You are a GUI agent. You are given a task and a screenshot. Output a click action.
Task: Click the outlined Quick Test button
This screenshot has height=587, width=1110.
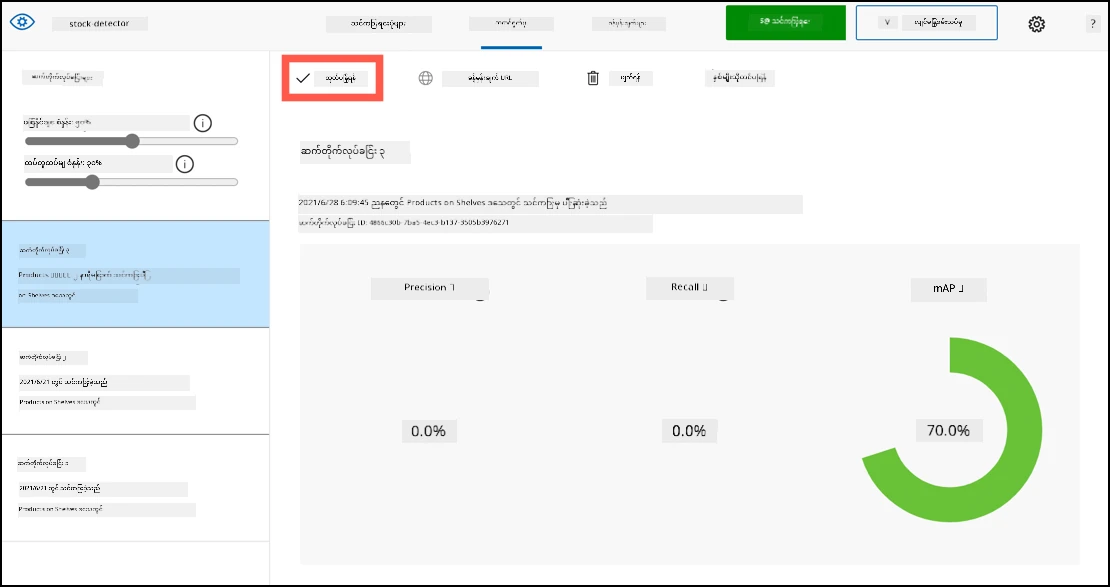(927, 23)
